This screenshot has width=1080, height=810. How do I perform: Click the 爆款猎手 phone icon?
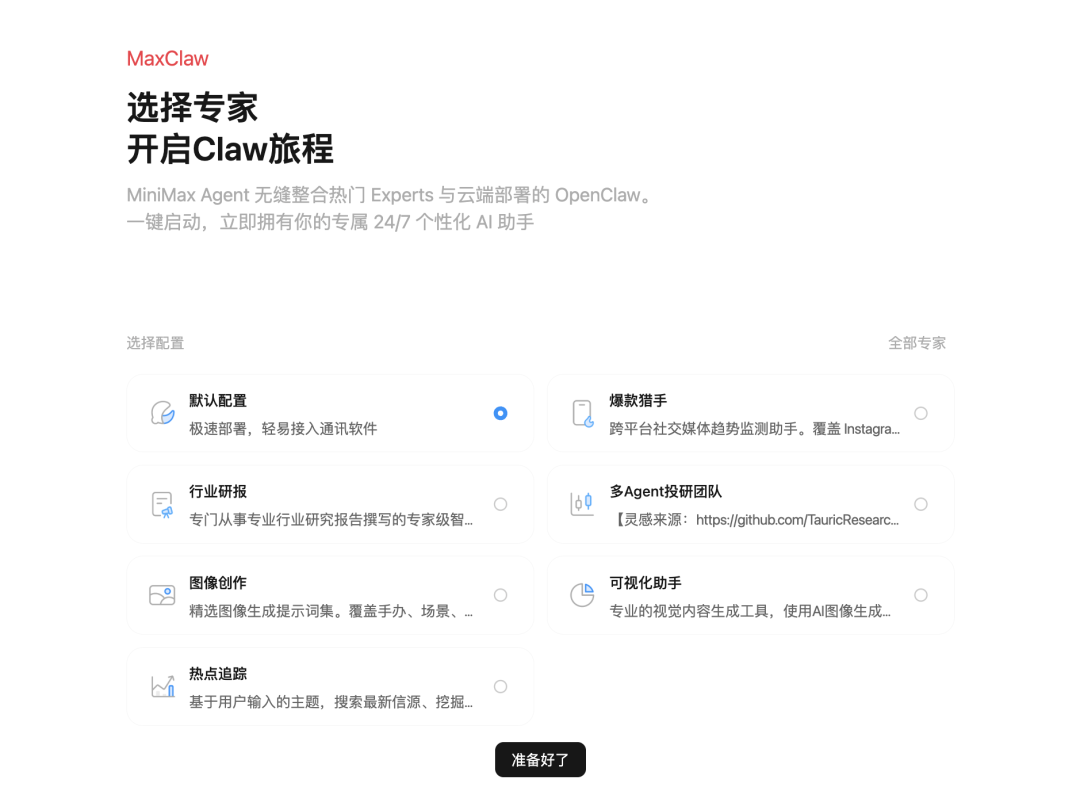pos(581,412)
